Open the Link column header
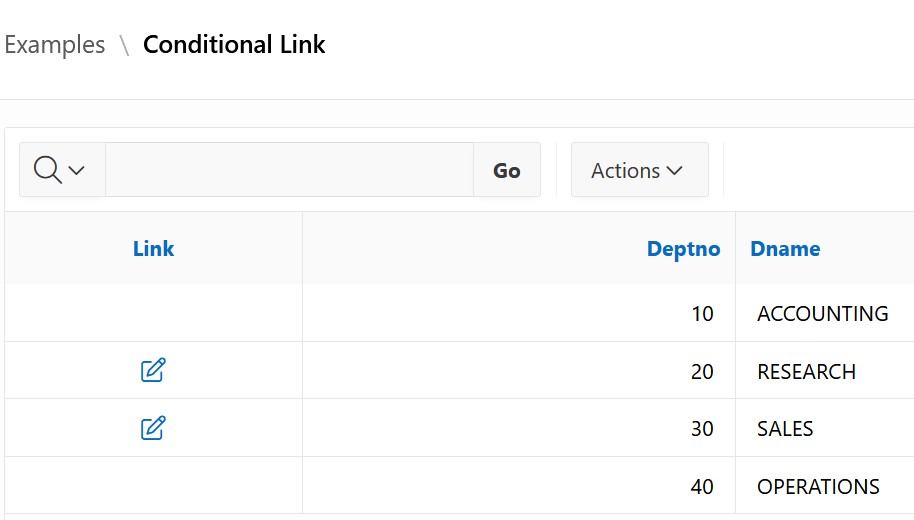This screenshot has width=914, height=520. tap(153, 249)
